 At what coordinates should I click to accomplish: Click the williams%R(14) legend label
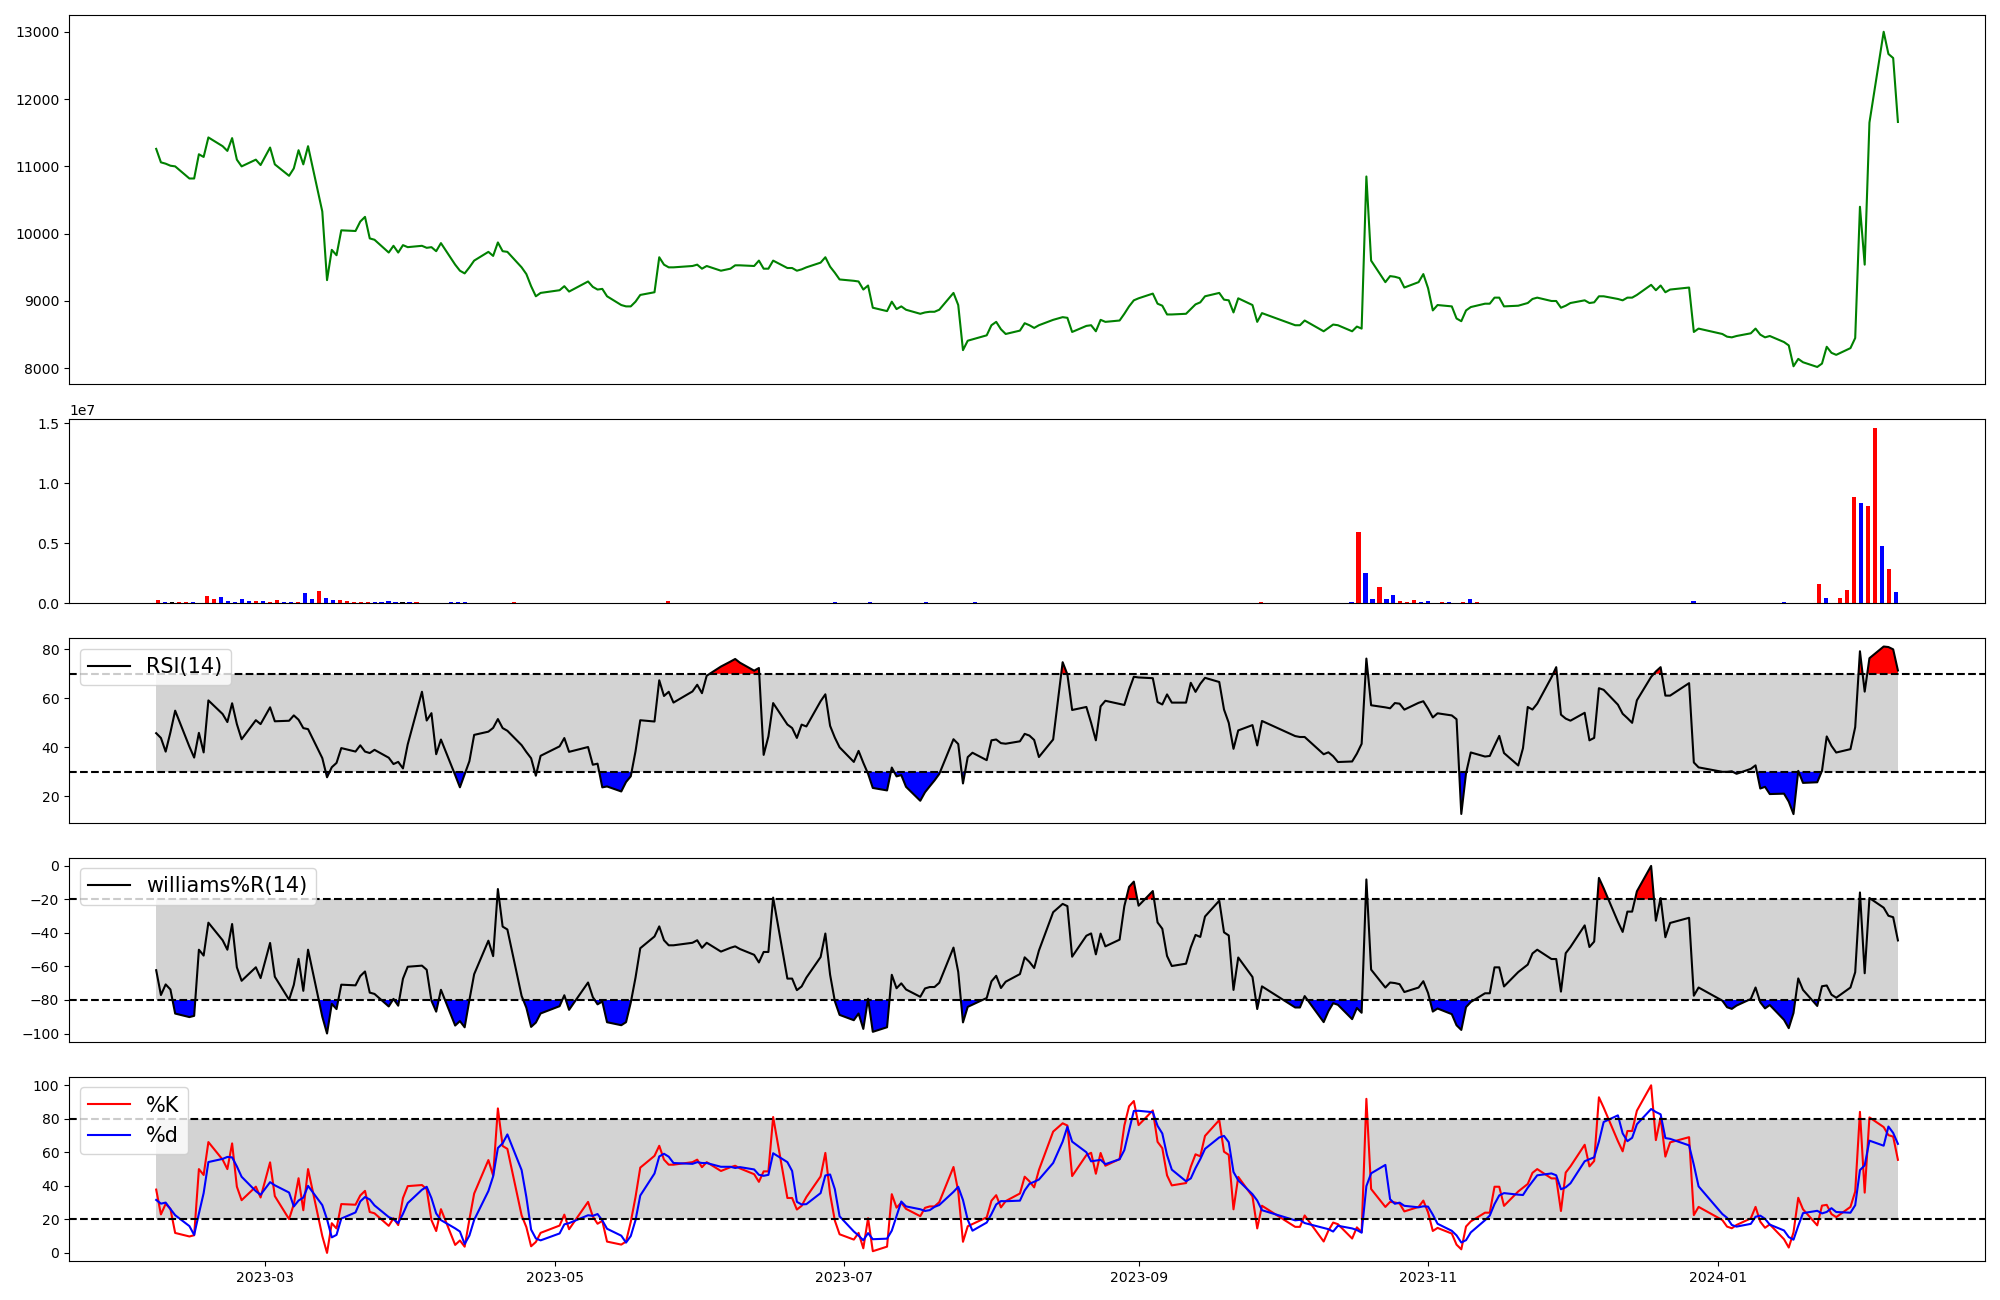[226, 885]
